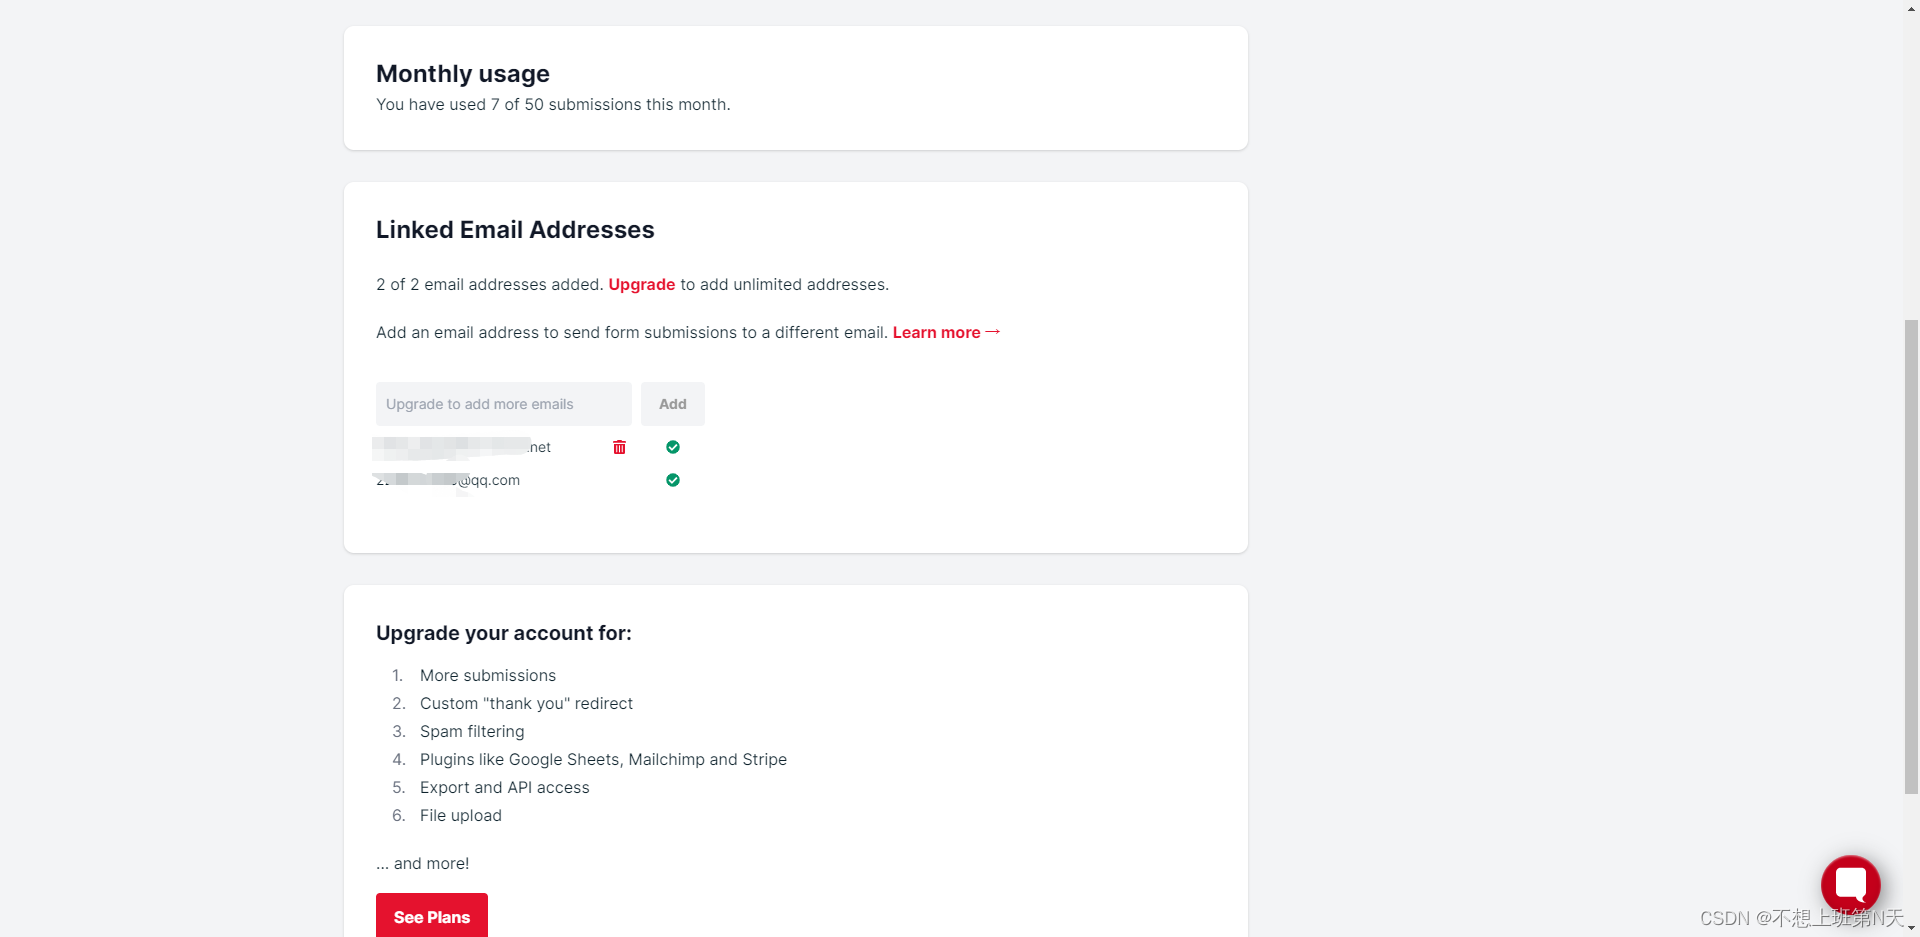The width and height of the screenshot is (1920, 937).
Task: Click the page vertical scrollbar thumb
Action: point(1911,557)
